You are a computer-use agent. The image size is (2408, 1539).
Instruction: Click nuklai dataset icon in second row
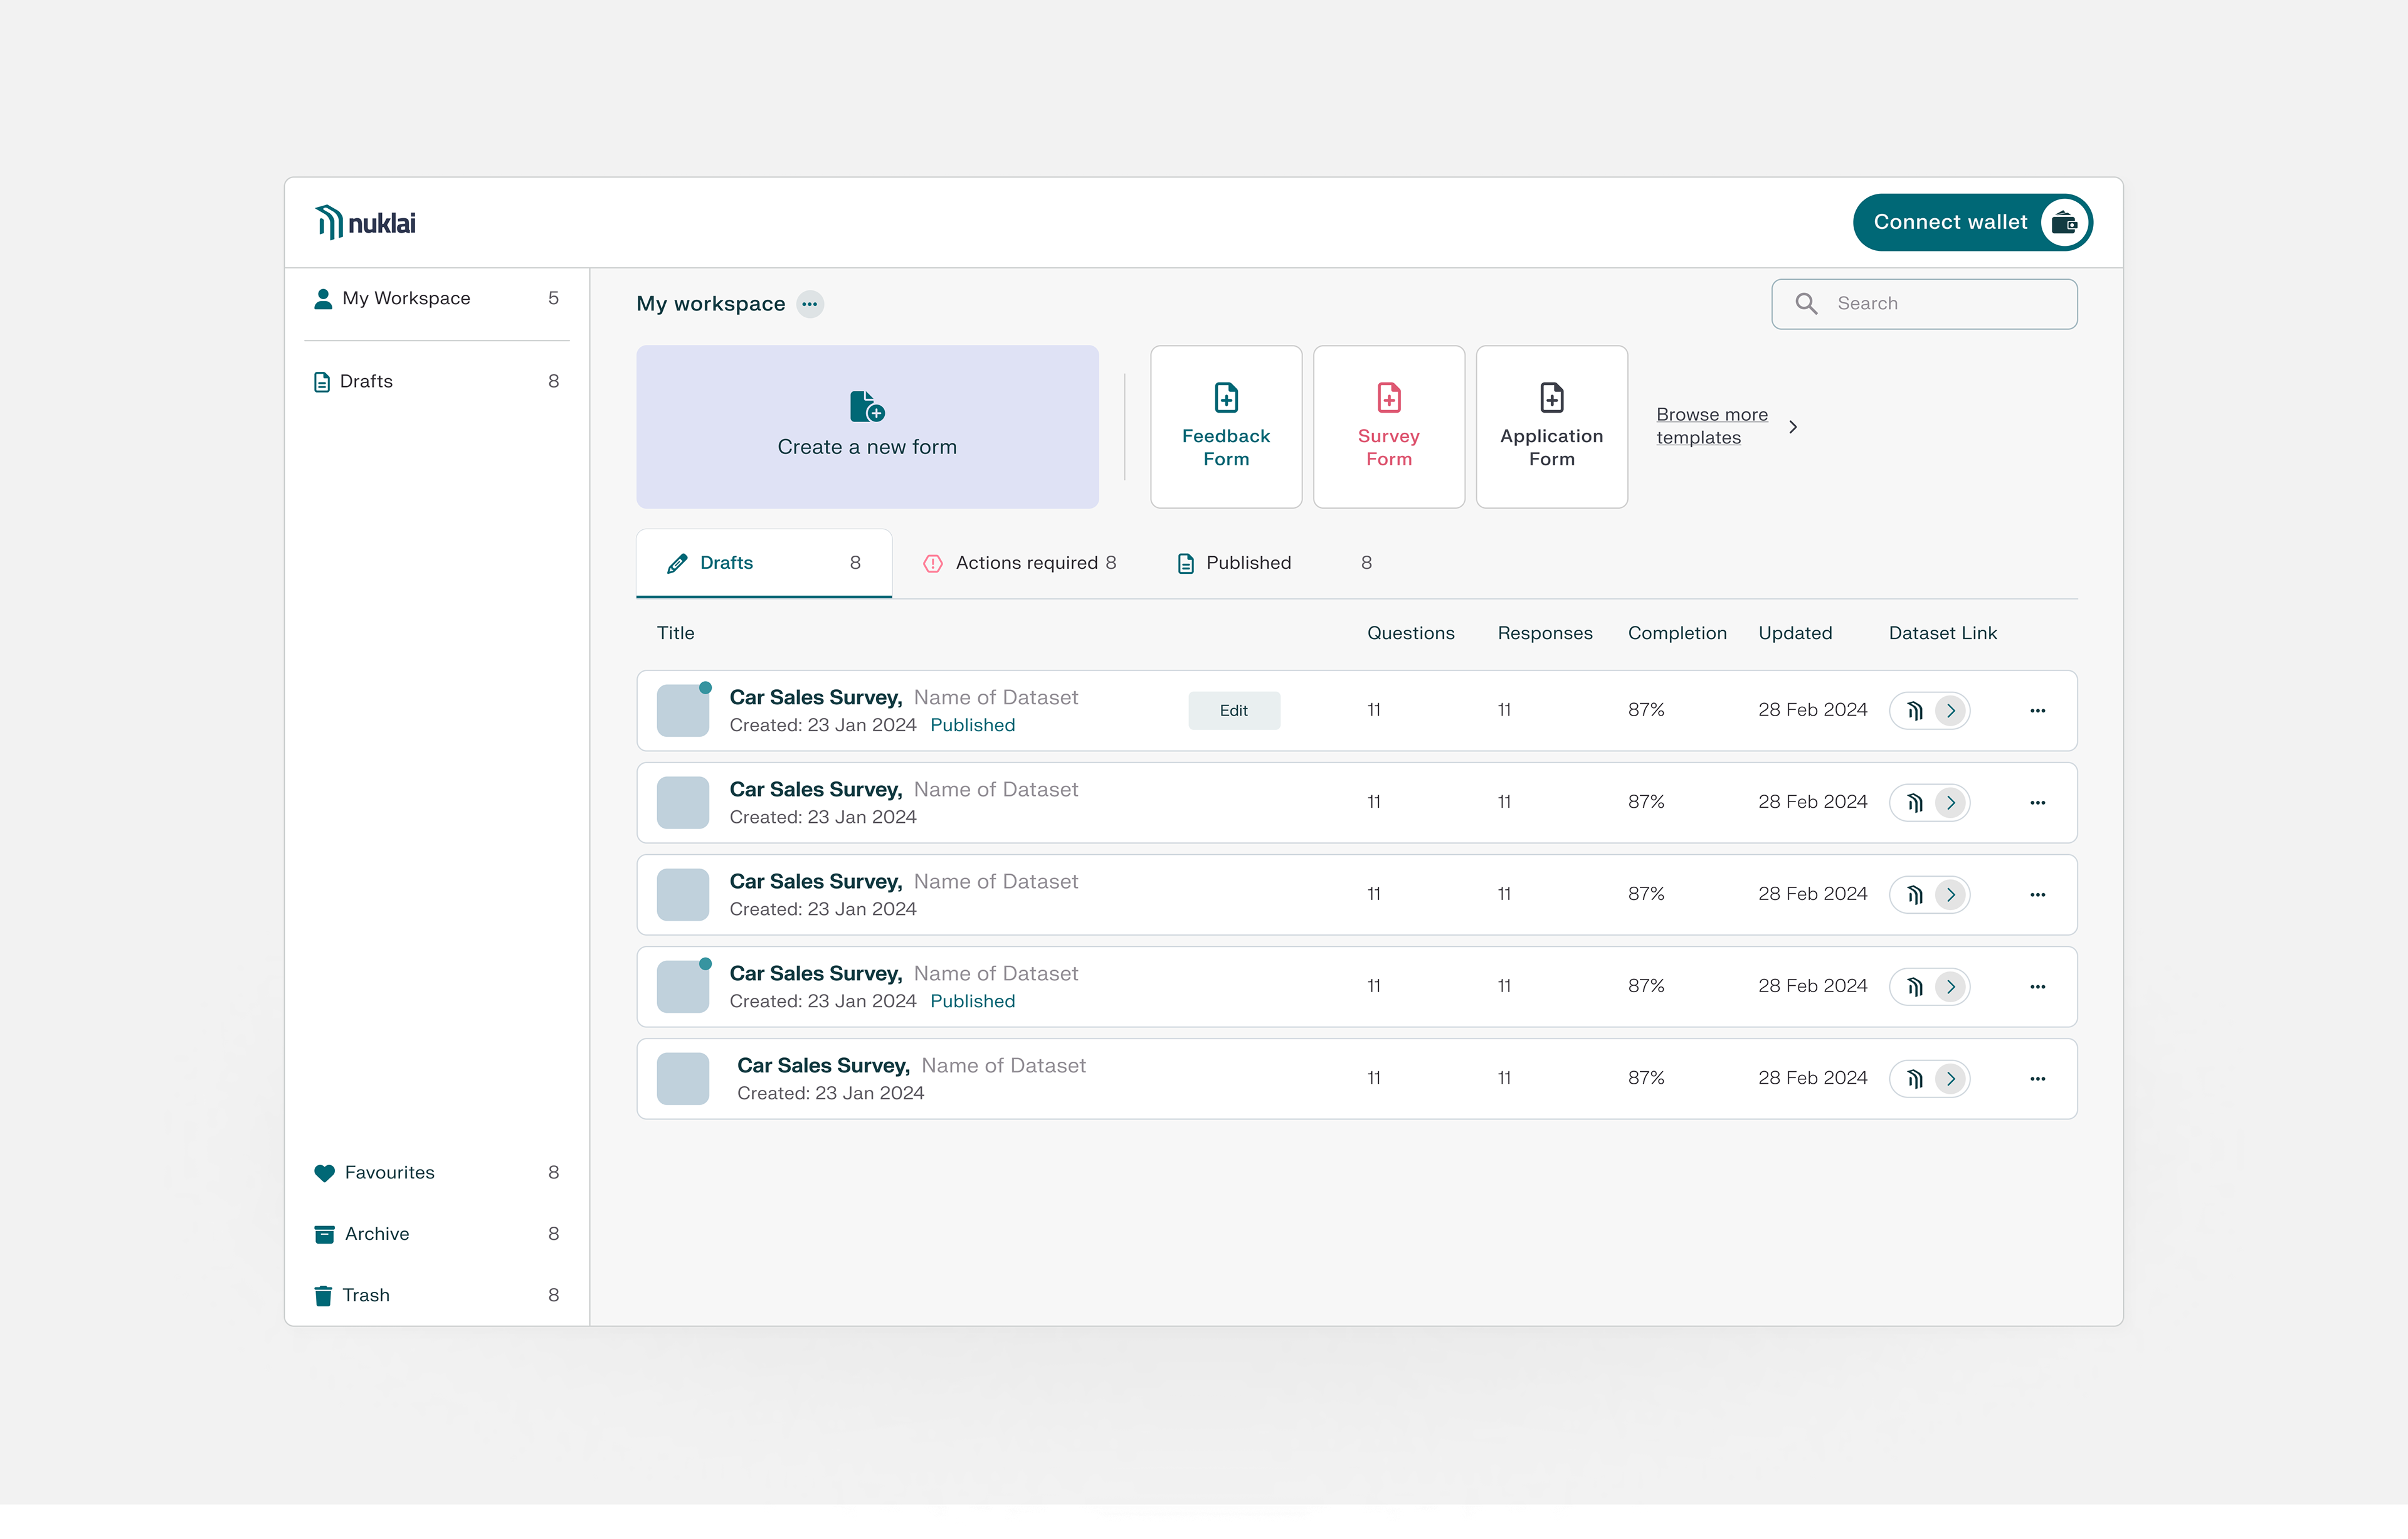coord(1914,803)
